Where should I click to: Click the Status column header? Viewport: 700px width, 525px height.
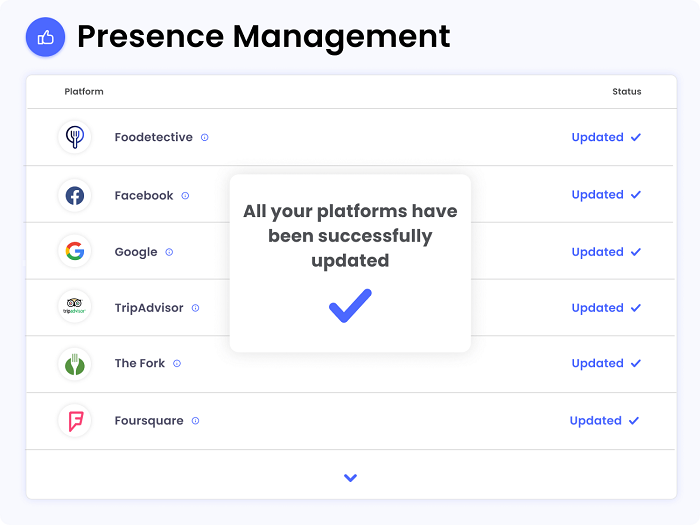(627, 92)
